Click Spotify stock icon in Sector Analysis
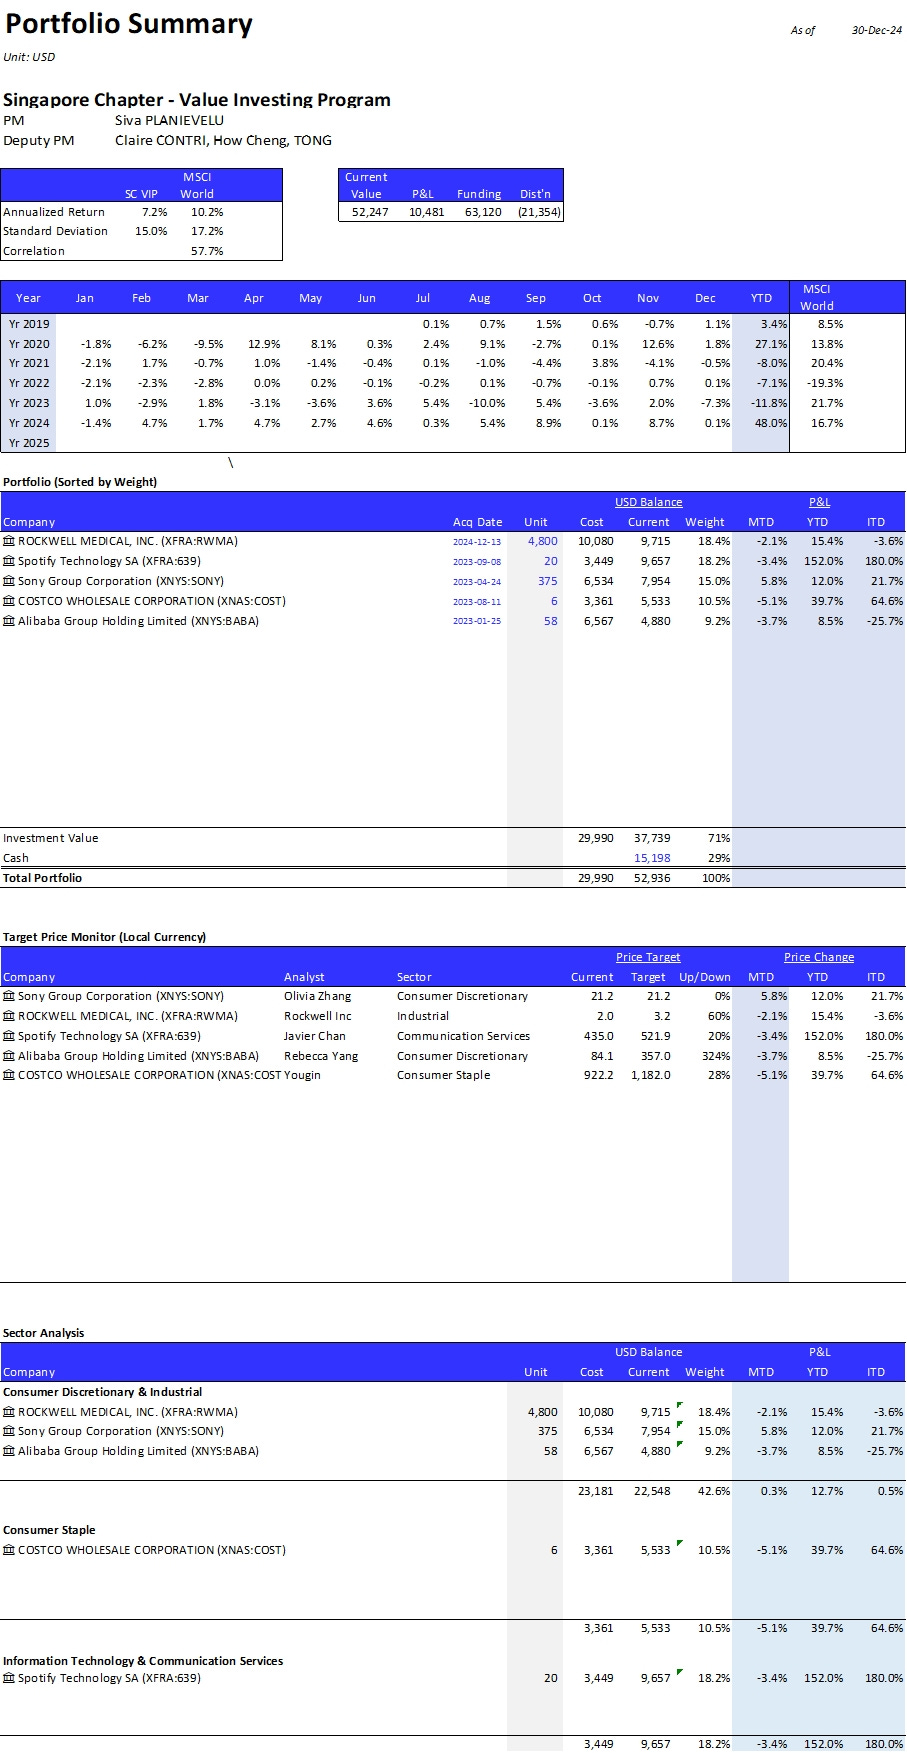Viewport: 907px width, 1753px height. [9, 1678]
